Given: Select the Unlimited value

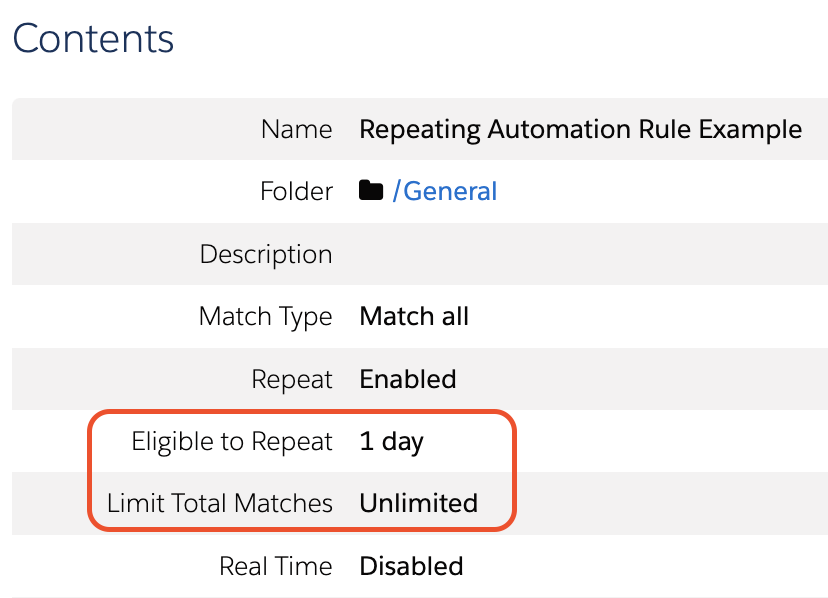Looking at the screenshot, I should point(418,503).
